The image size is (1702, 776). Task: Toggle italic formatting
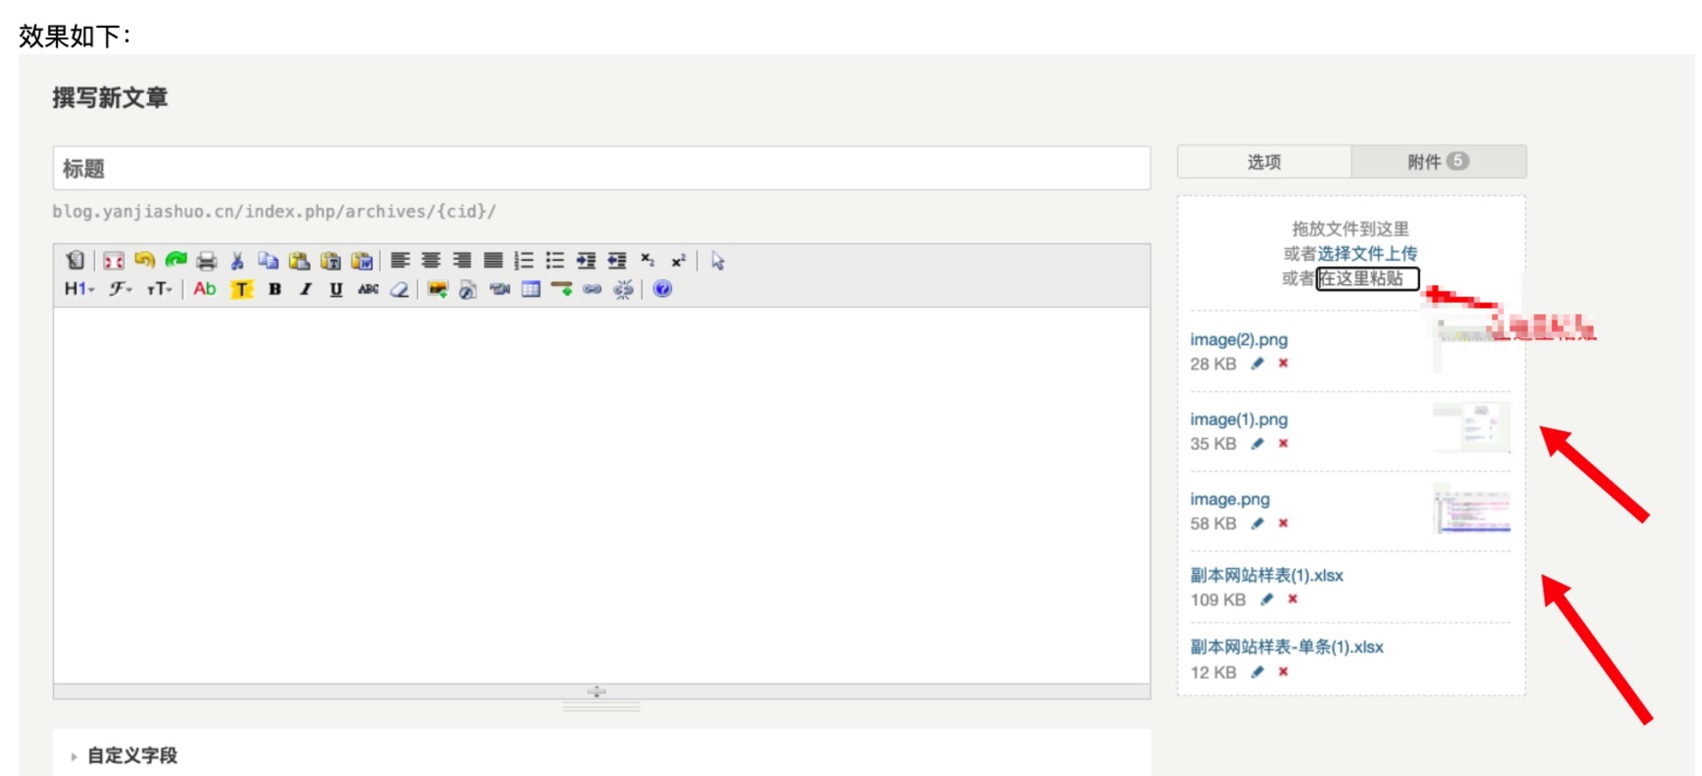click(306, 289)
